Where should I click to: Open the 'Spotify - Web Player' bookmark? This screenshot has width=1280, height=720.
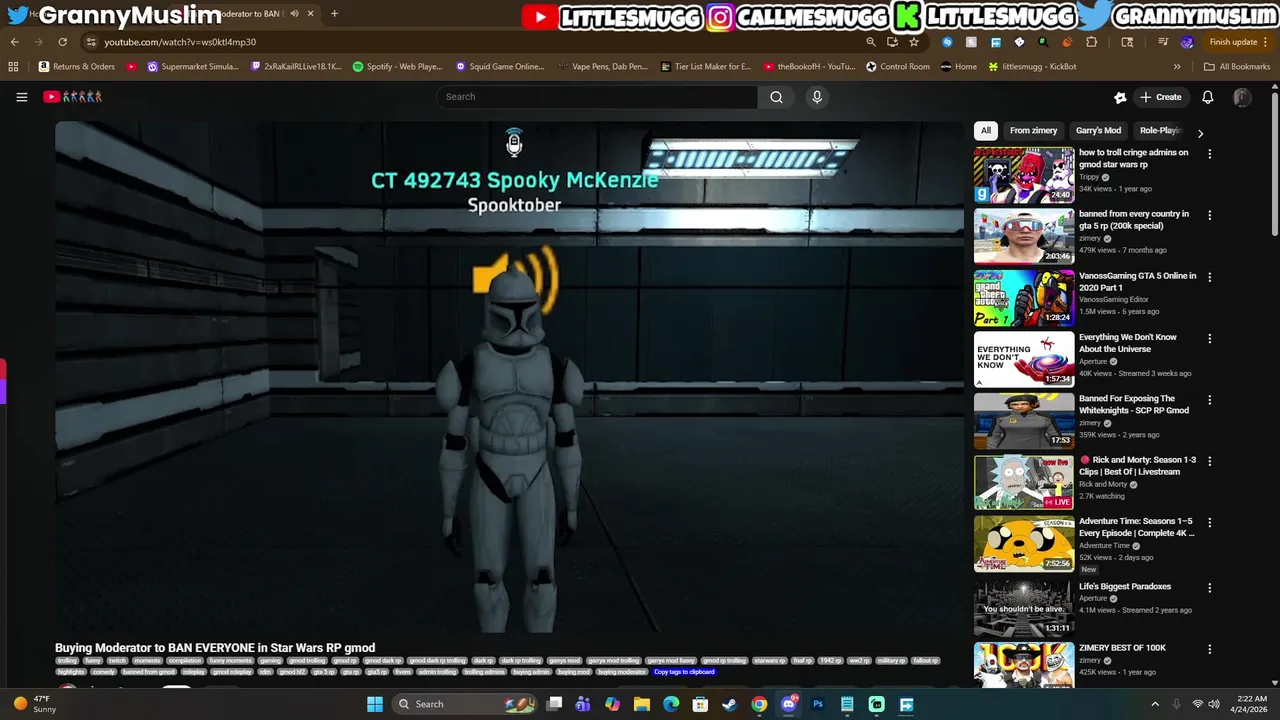[397, 67]
